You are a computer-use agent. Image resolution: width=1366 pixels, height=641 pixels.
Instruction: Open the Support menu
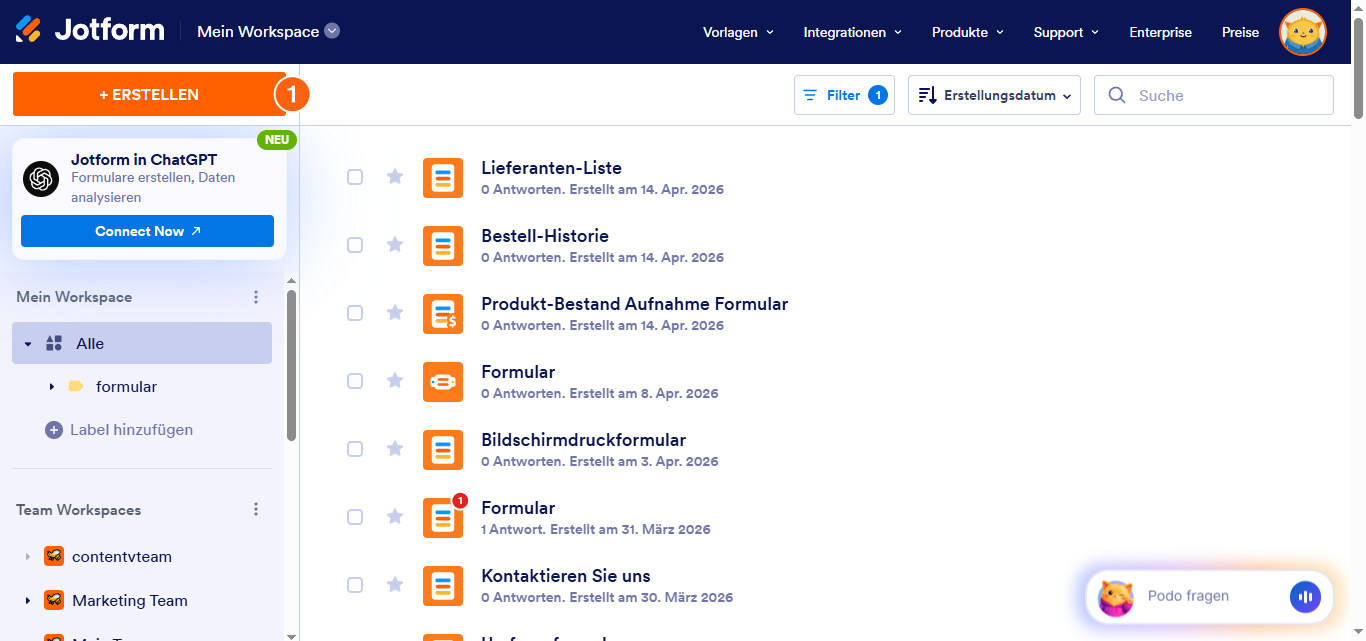(1065, 32)
